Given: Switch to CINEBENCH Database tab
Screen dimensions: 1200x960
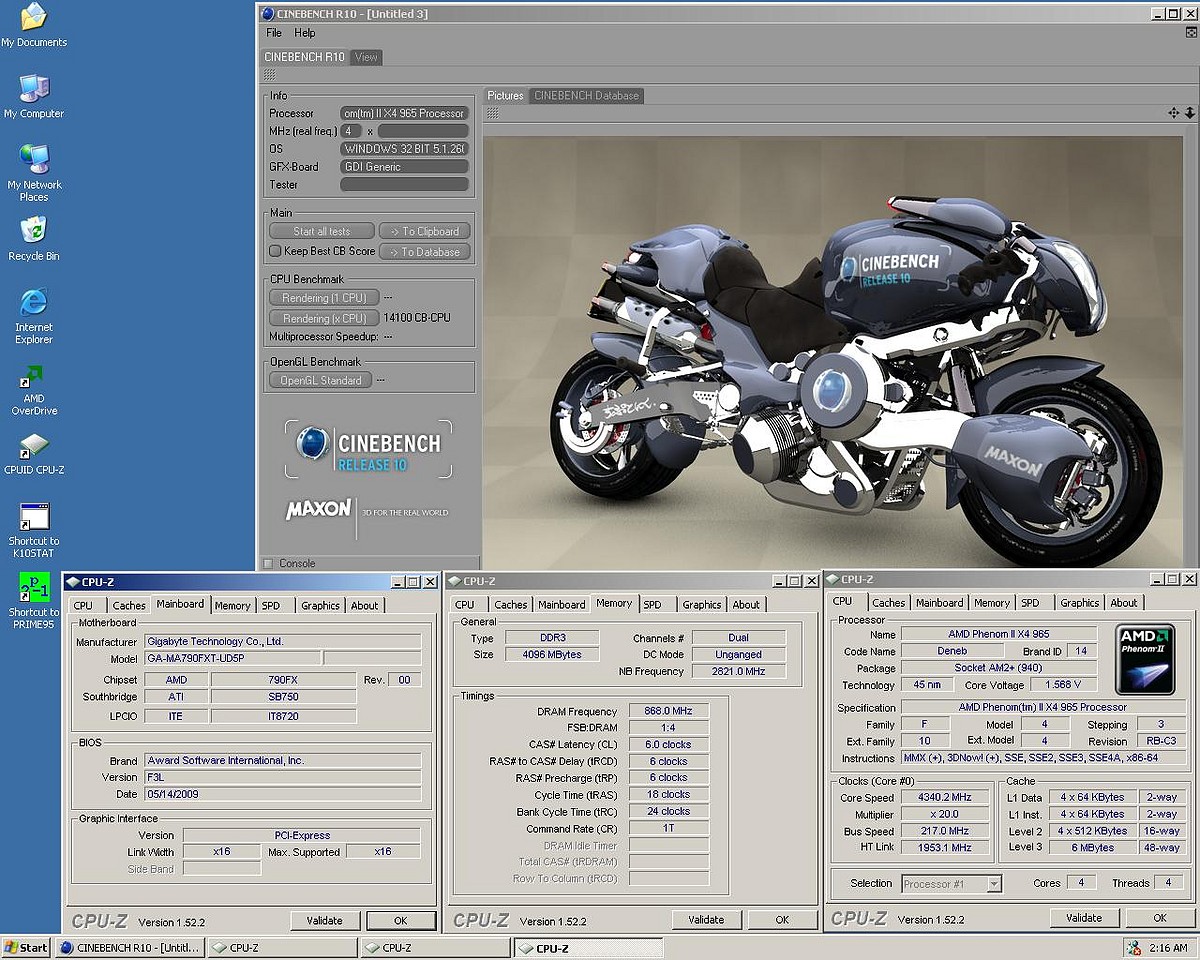Looking at the screenshot, I should (x=586, y=96).
